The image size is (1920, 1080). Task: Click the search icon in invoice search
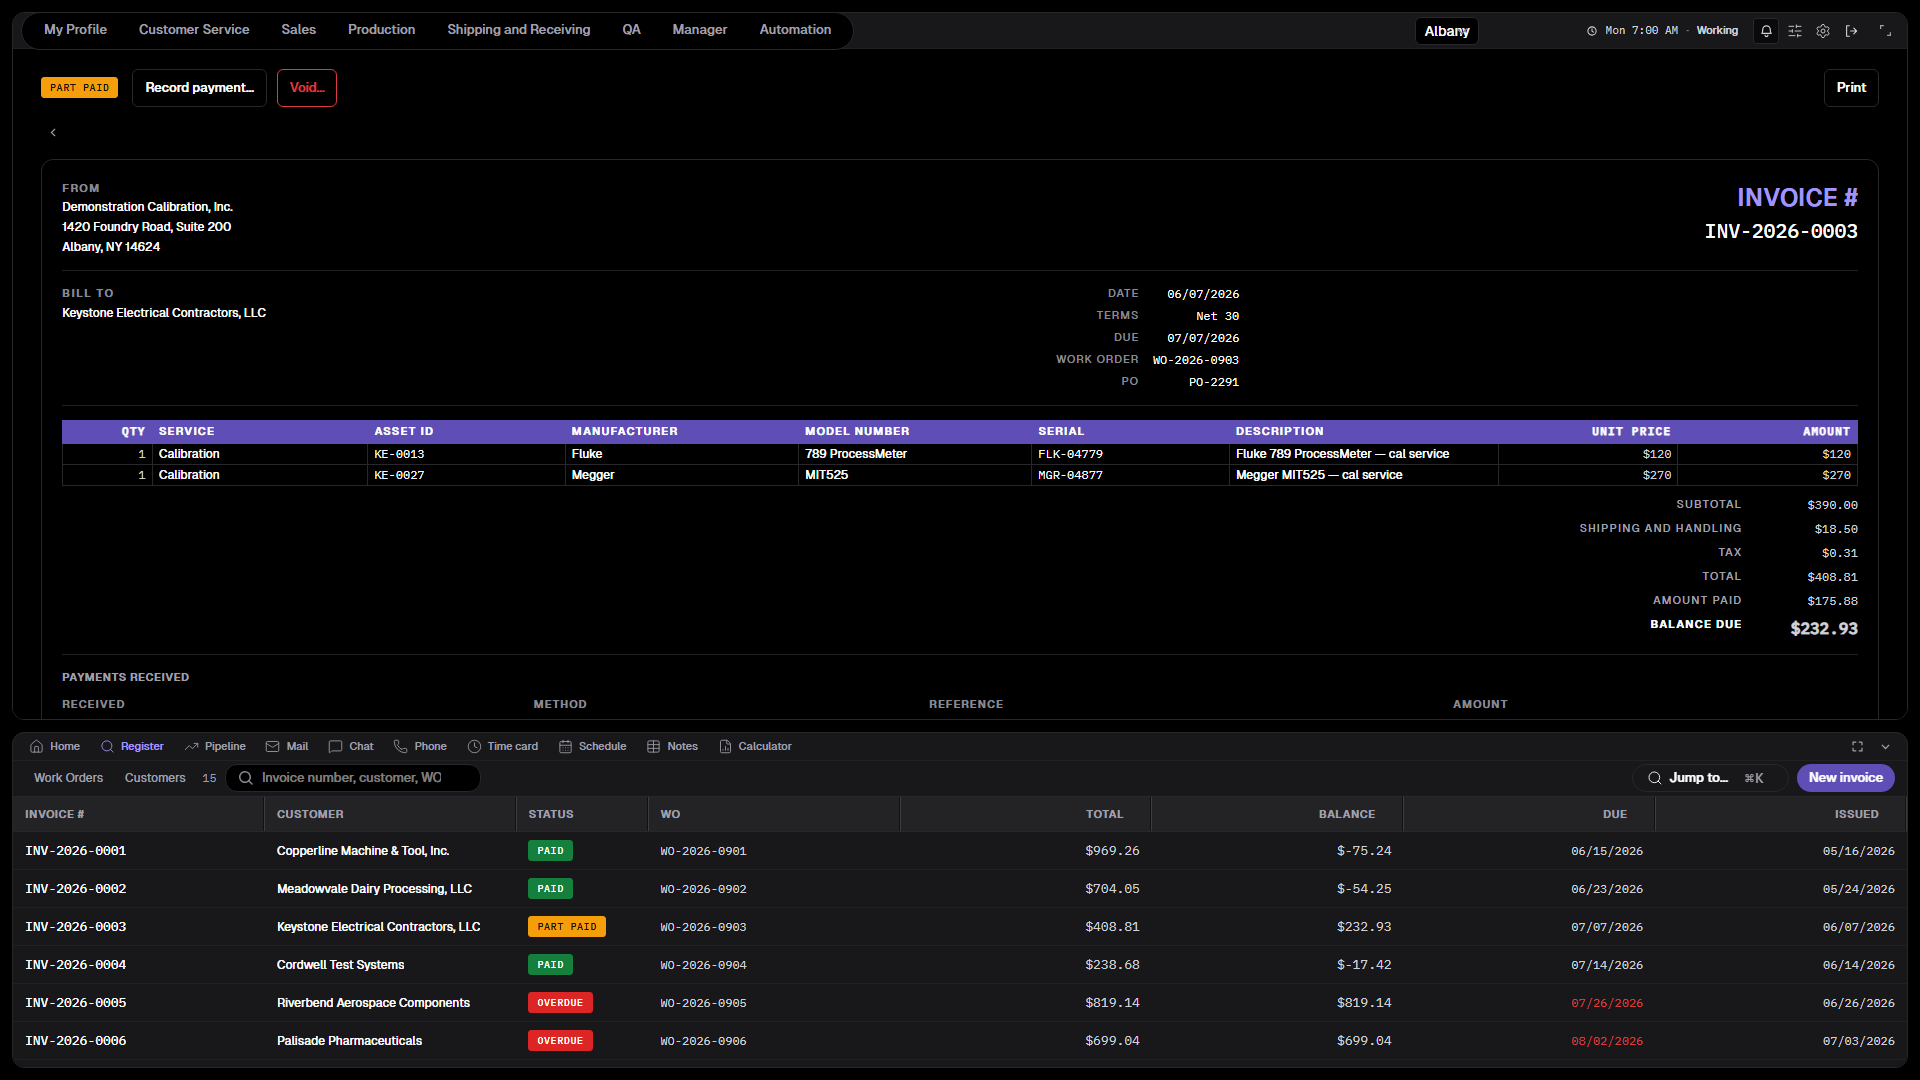[245, 778]
